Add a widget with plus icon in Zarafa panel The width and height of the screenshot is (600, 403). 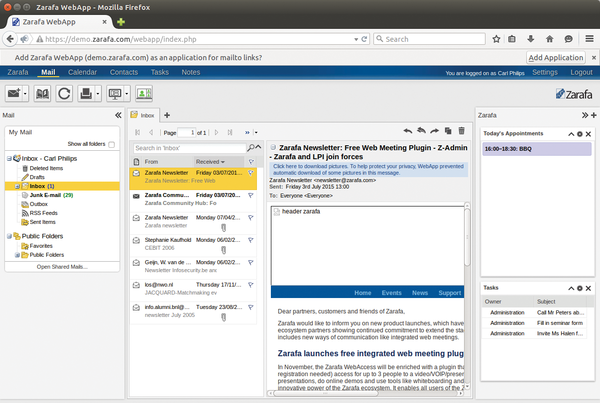[x=594, y=115]
